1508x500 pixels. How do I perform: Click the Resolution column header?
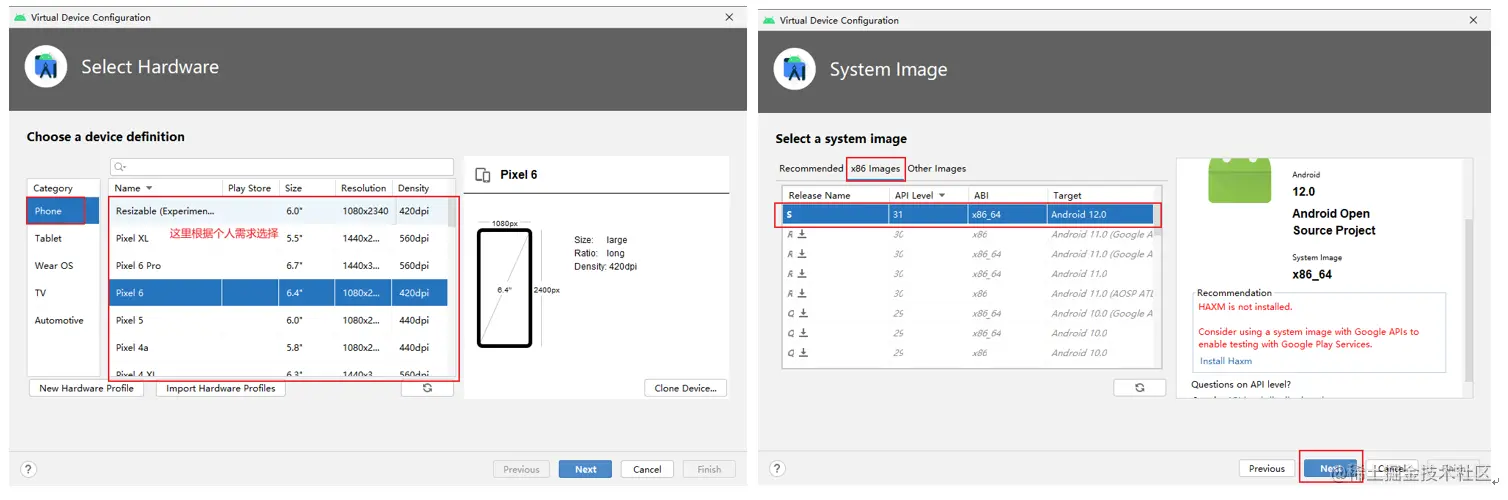365,188
